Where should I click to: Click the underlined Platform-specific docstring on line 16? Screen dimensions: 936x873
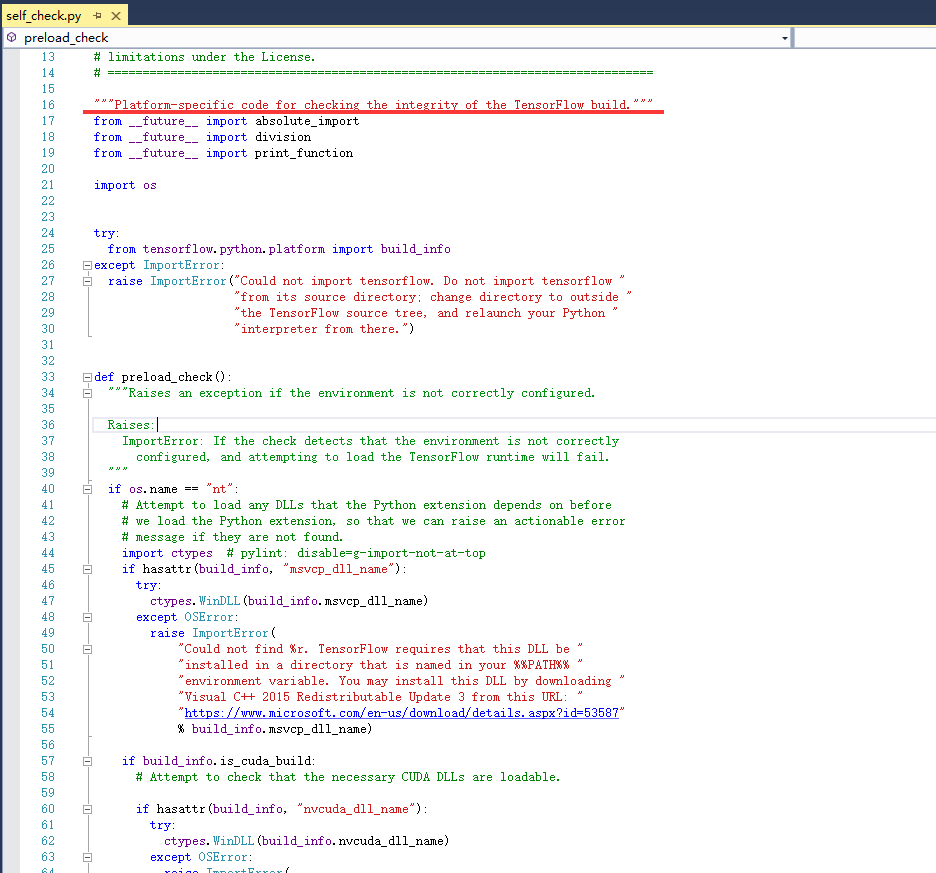373,105
